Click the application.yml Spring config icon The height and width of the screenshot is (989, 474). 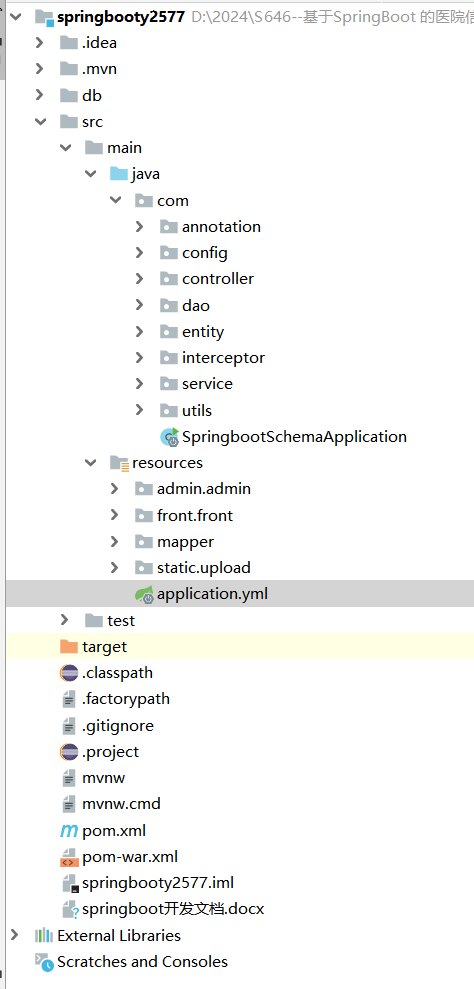[x=145, y=594]
